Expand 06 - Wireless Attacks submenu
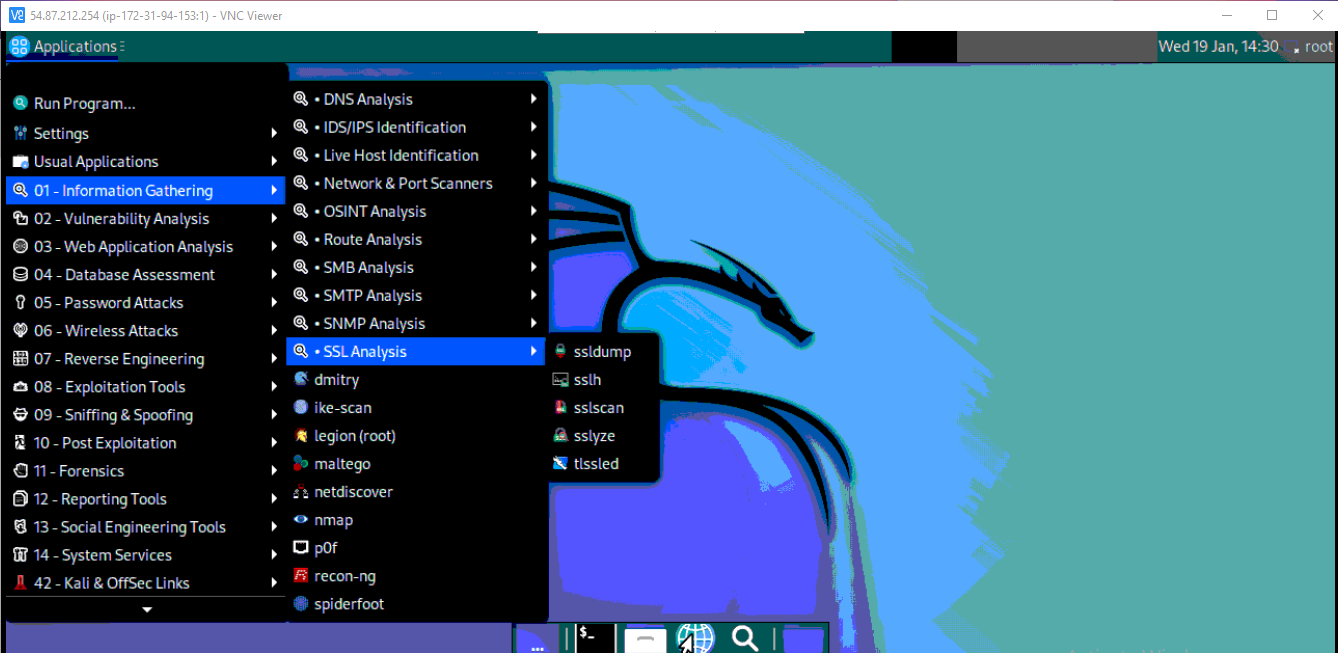Viewport: 1338px width, 653px height. point(146,331)
